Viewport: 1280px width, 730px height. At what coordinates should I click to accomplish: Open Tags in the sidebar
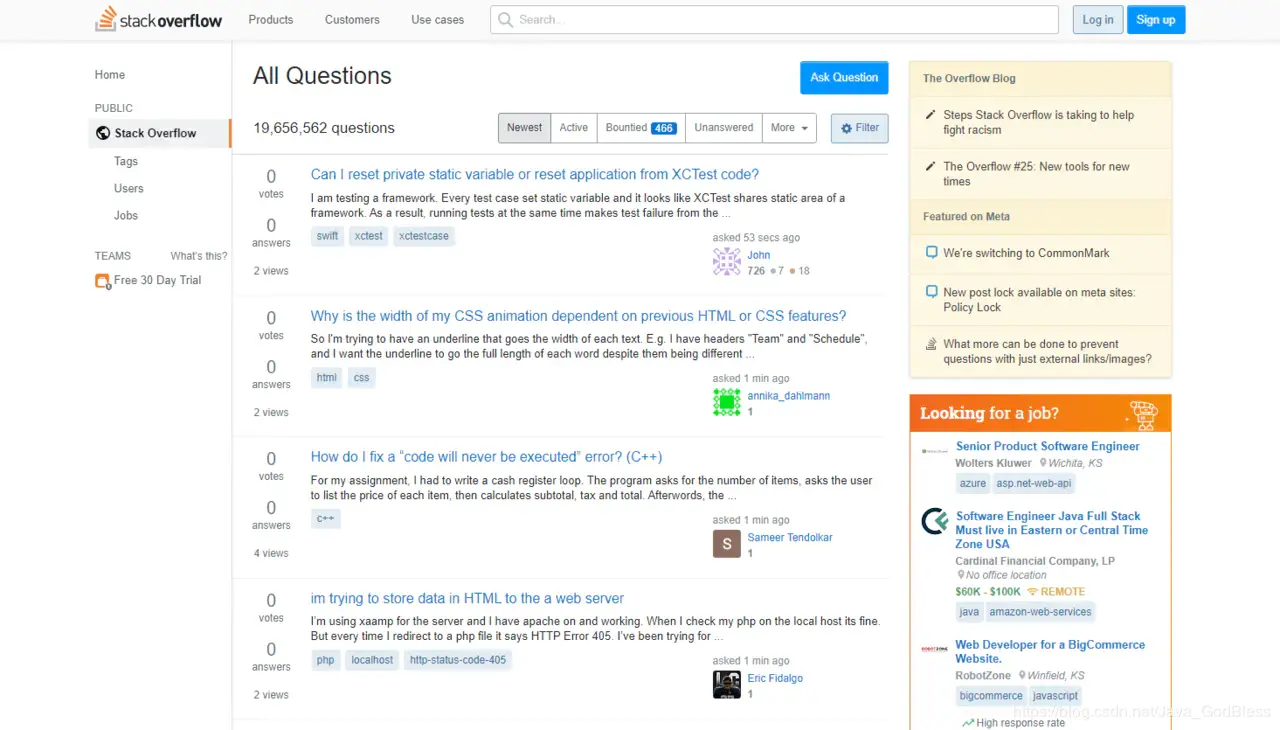[x=126, y=161]
